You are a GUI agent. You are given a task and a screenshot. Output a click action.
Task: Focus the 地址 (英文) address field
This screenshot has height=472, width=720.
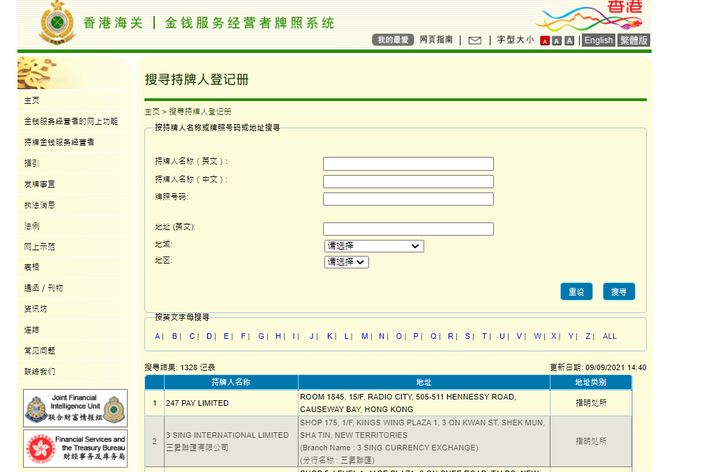pos(408,229)
